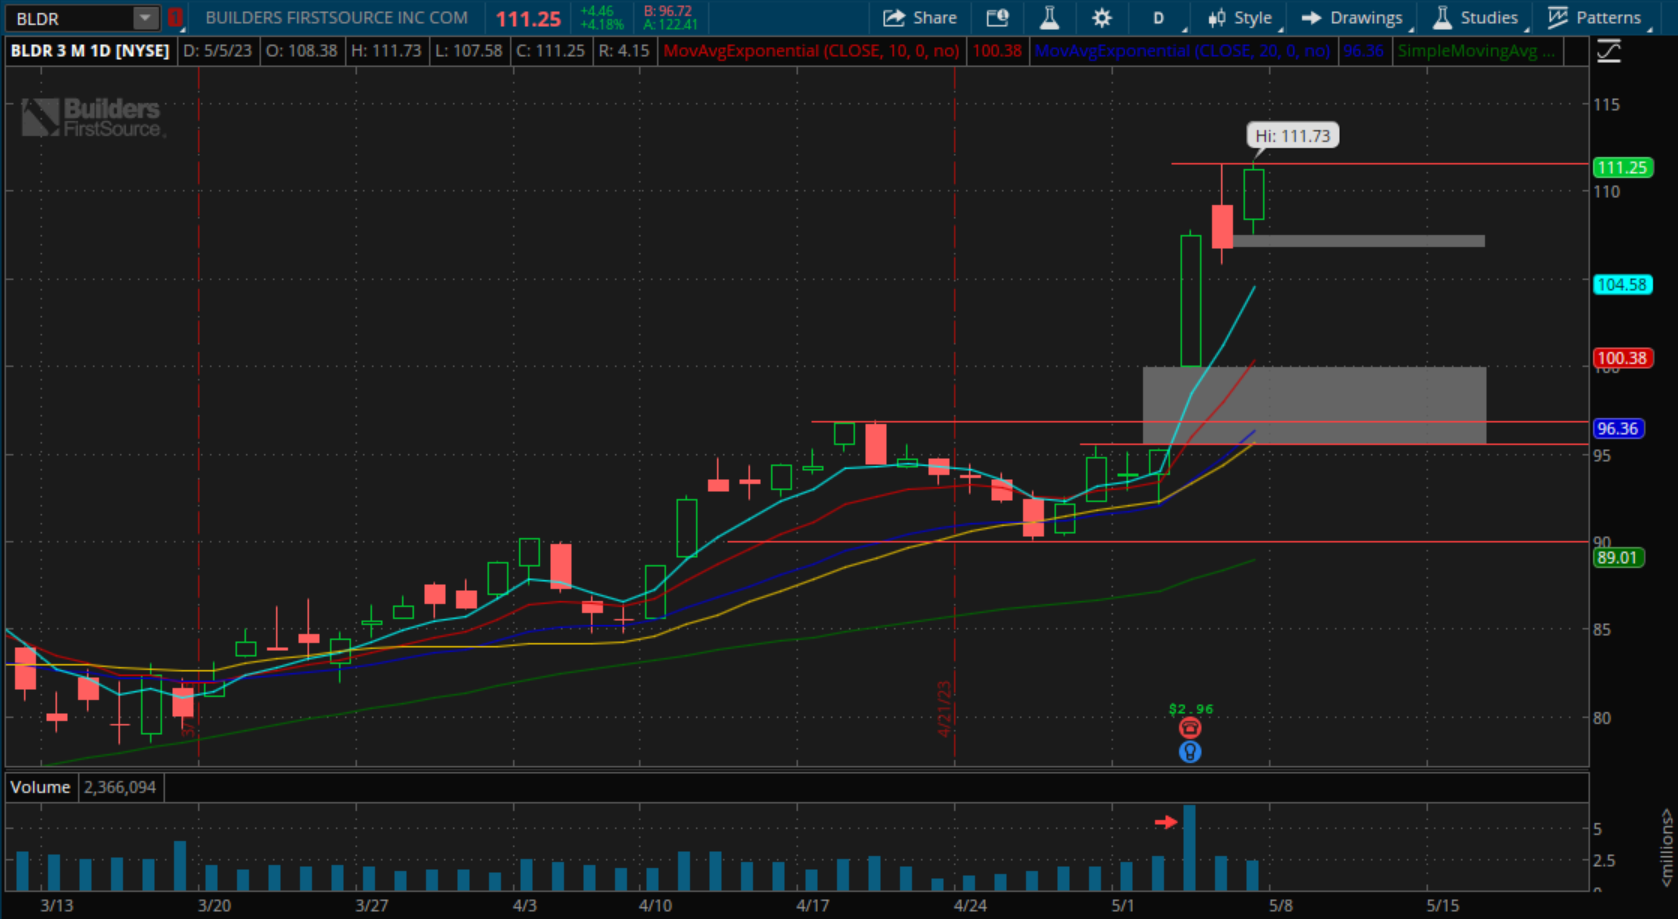Screen dimensions: 1678x919
Task: Click the 4/21/23 vertical date marker label
Action: [944, 708]
